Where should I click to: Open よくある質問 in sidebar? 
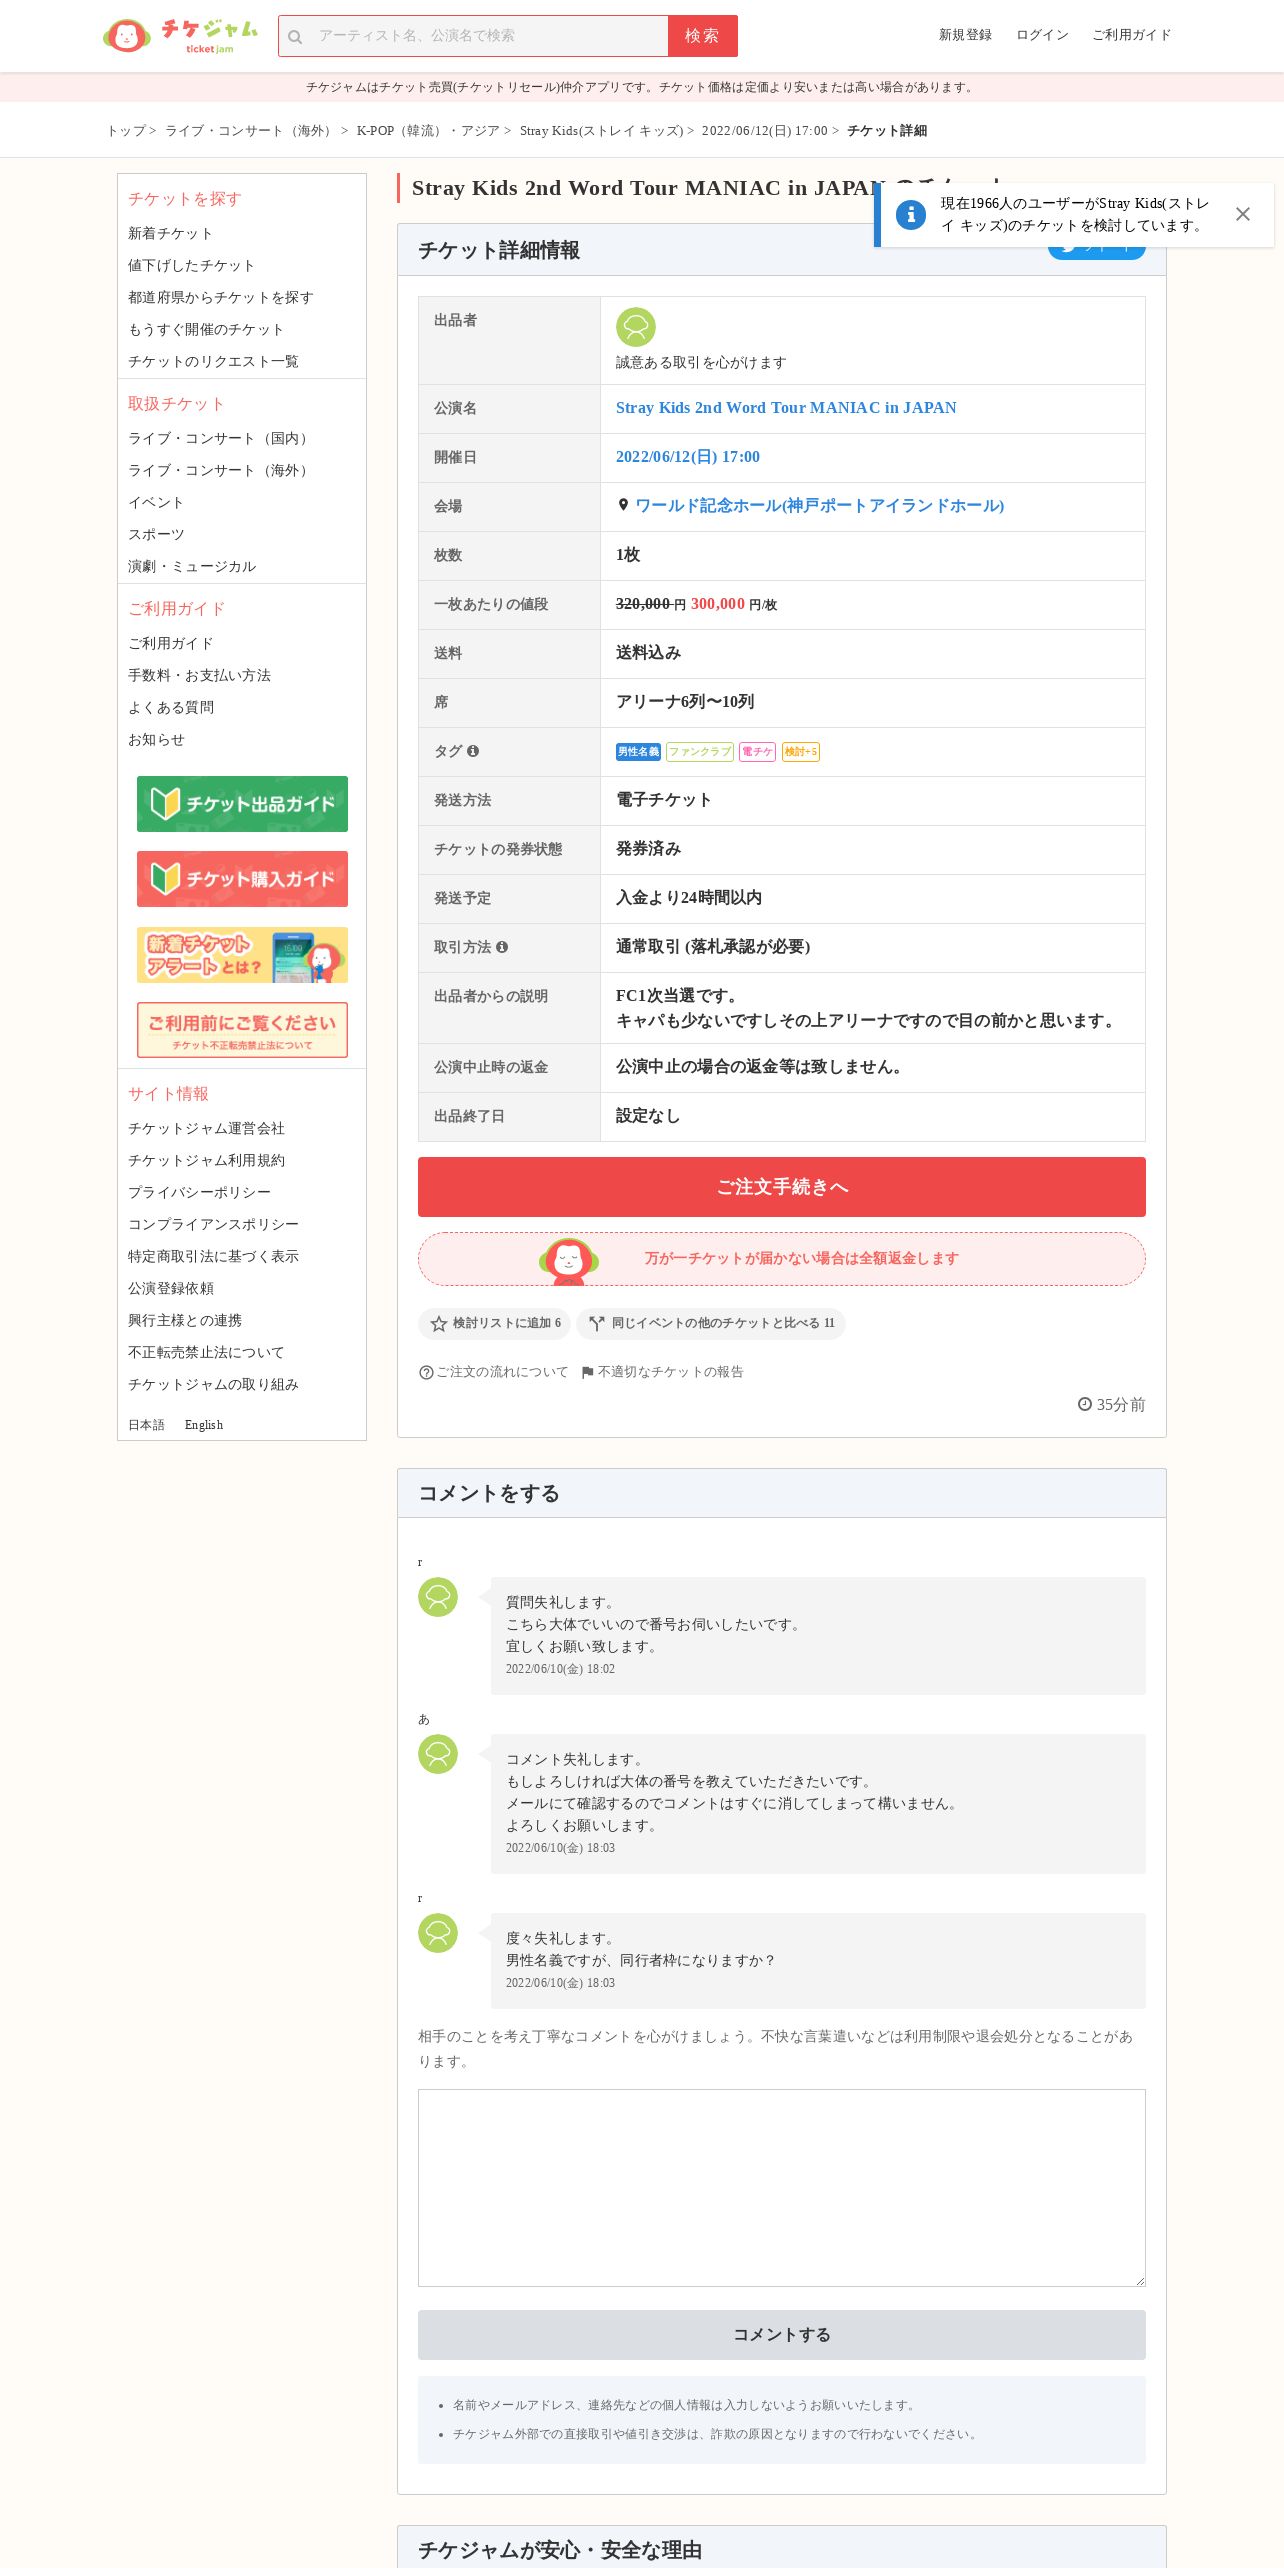[171, 708]
